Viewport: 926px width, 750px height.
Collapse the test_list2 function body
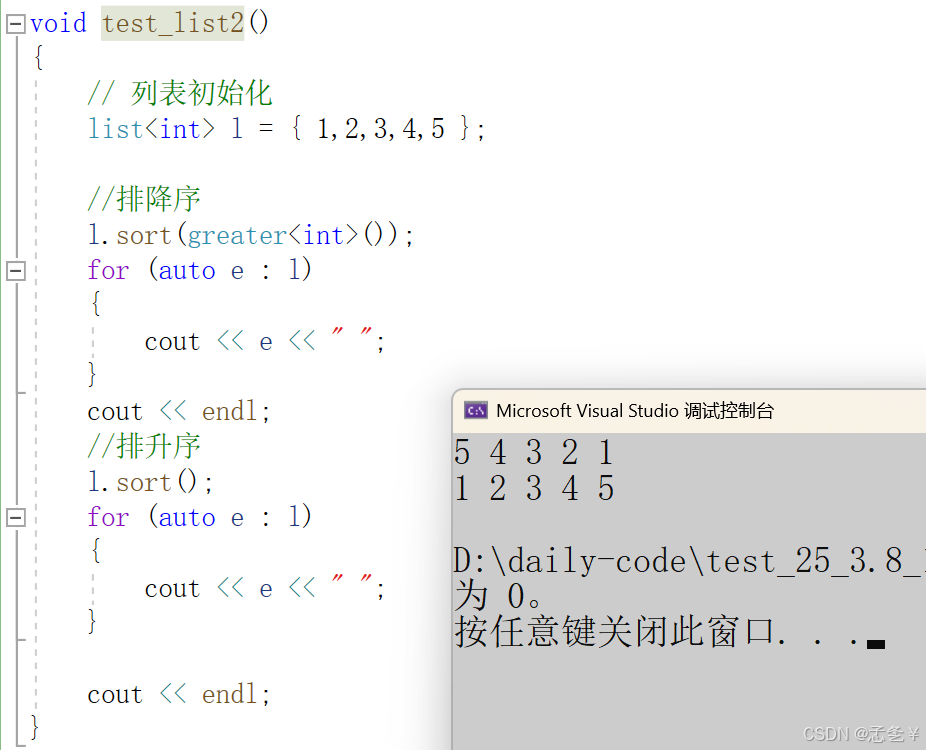14,23
